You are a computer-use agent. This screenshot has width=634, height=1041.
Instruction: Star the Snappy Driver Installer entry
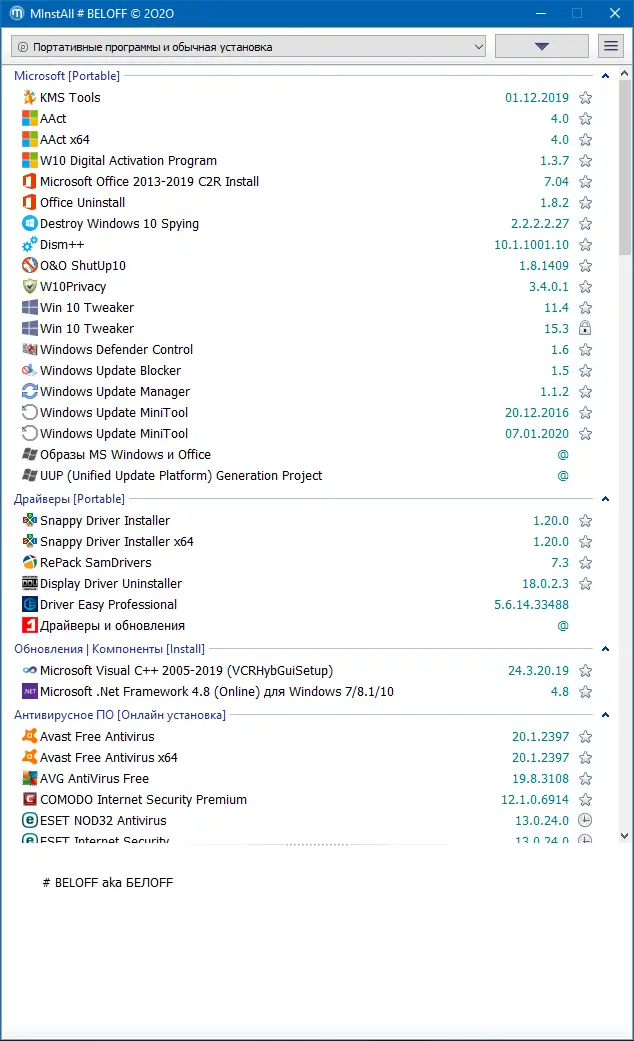point(586,520)
